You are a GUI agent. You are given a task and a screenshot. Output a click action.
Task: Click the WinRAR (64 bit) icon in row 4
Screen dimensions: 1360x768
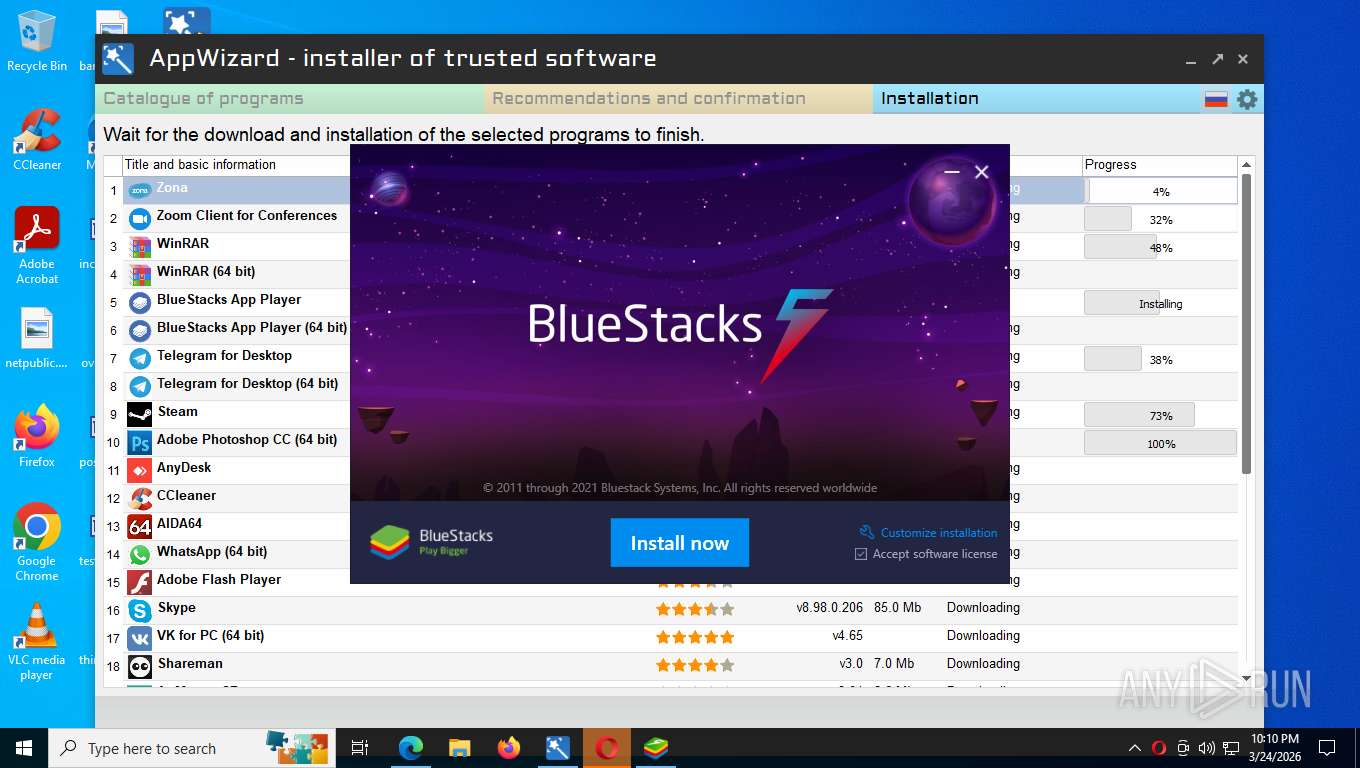pos(140,274)
